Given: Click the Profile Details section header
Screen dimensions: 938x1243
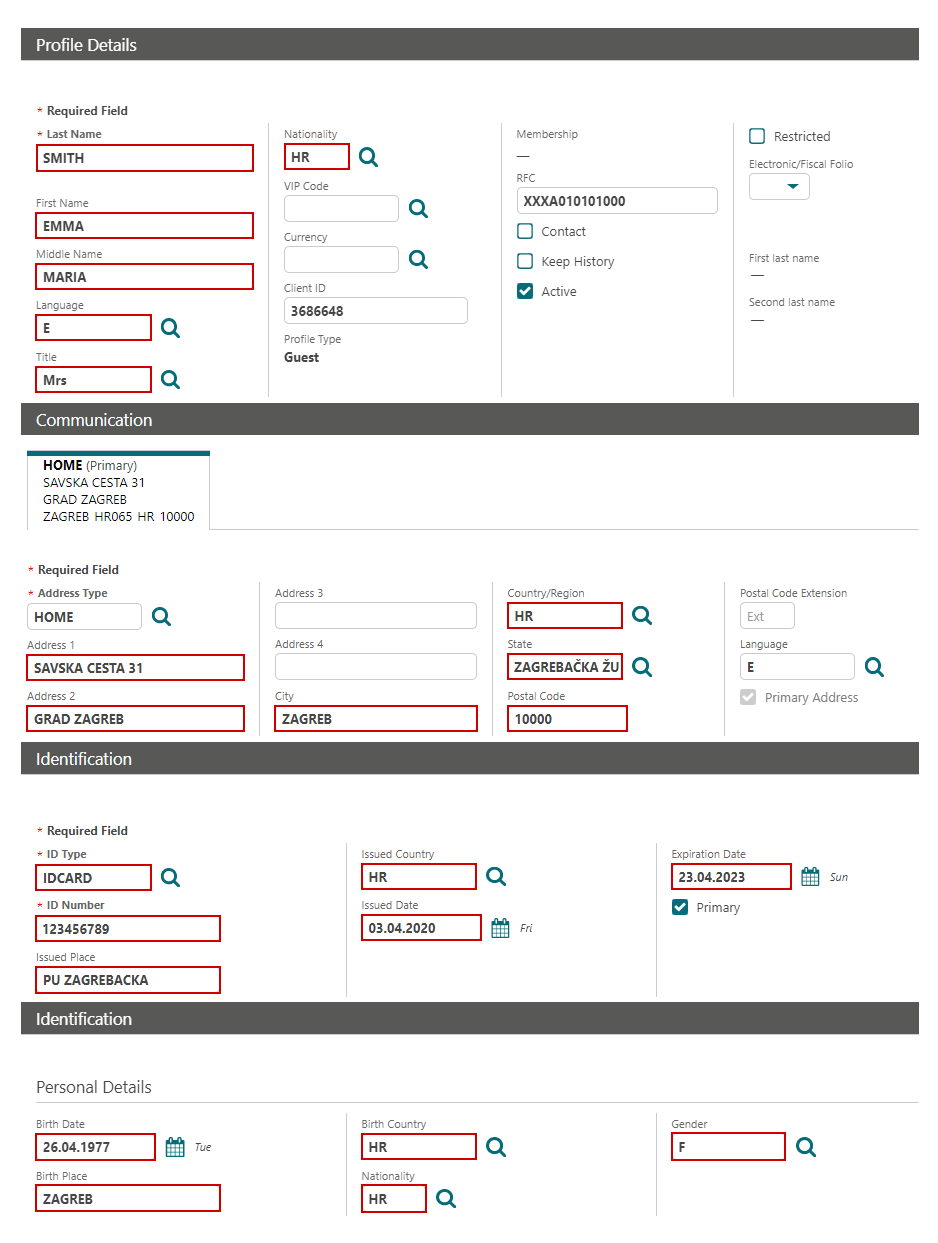Looking at the screenshot, I should [470, 45].
